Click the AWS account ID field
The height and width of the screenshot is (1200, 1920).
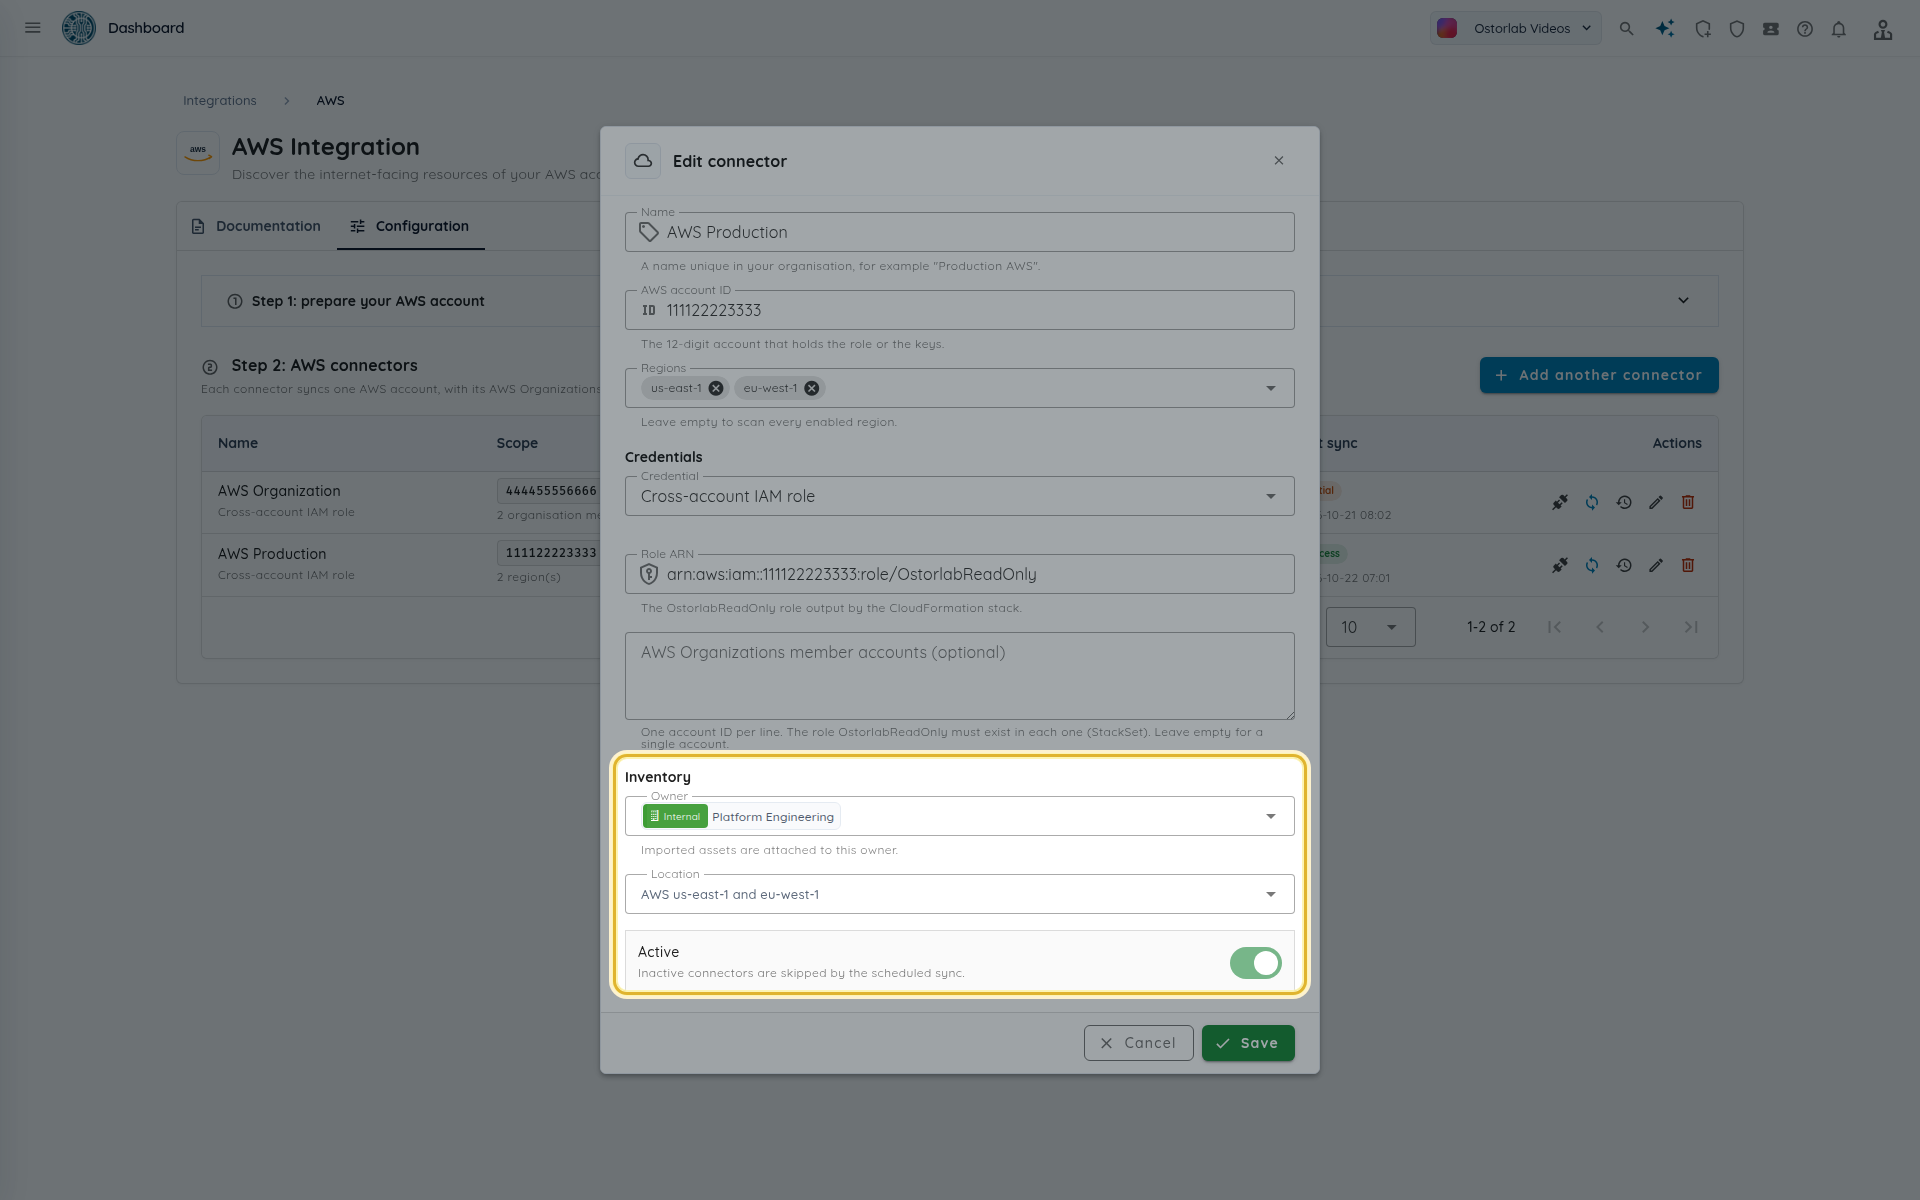coord(960,310)
